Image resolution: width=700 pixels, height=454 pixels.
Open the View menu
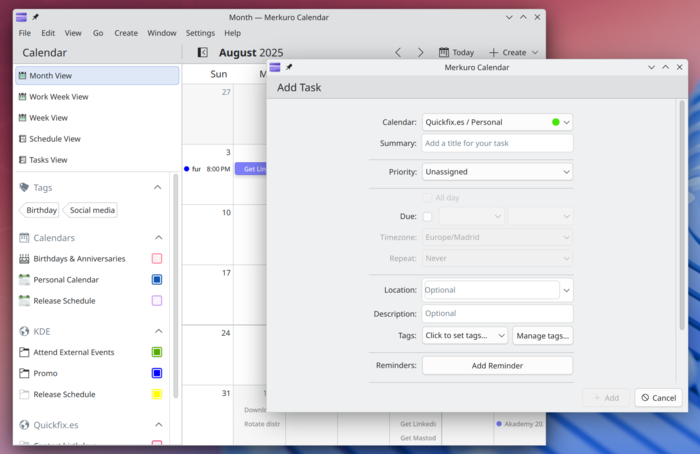click(73, 33)
